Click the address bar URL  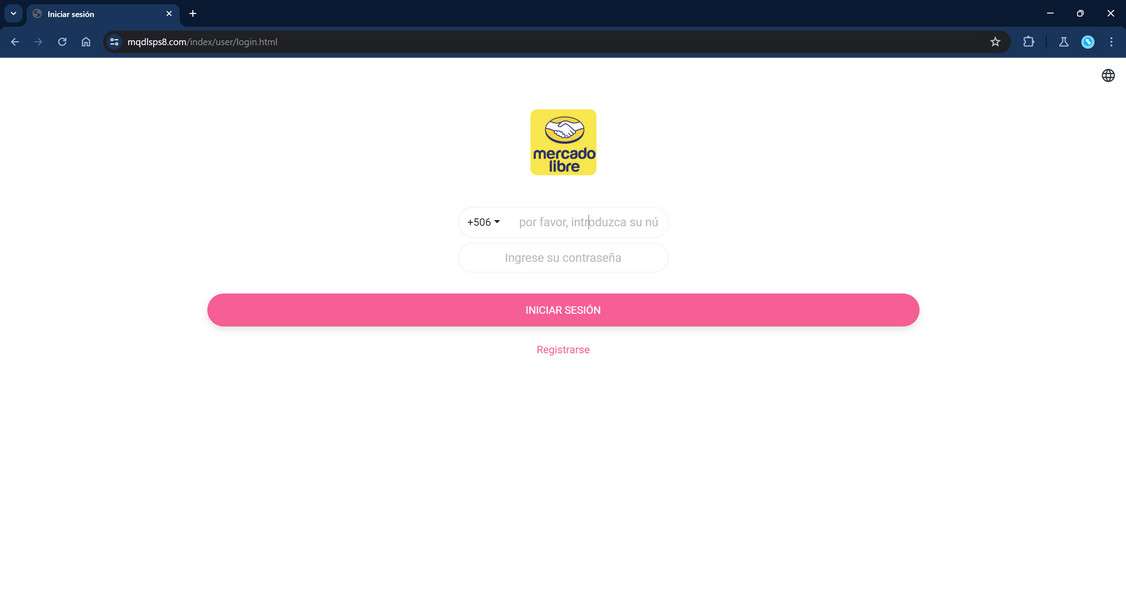click(x=200, y=41)
